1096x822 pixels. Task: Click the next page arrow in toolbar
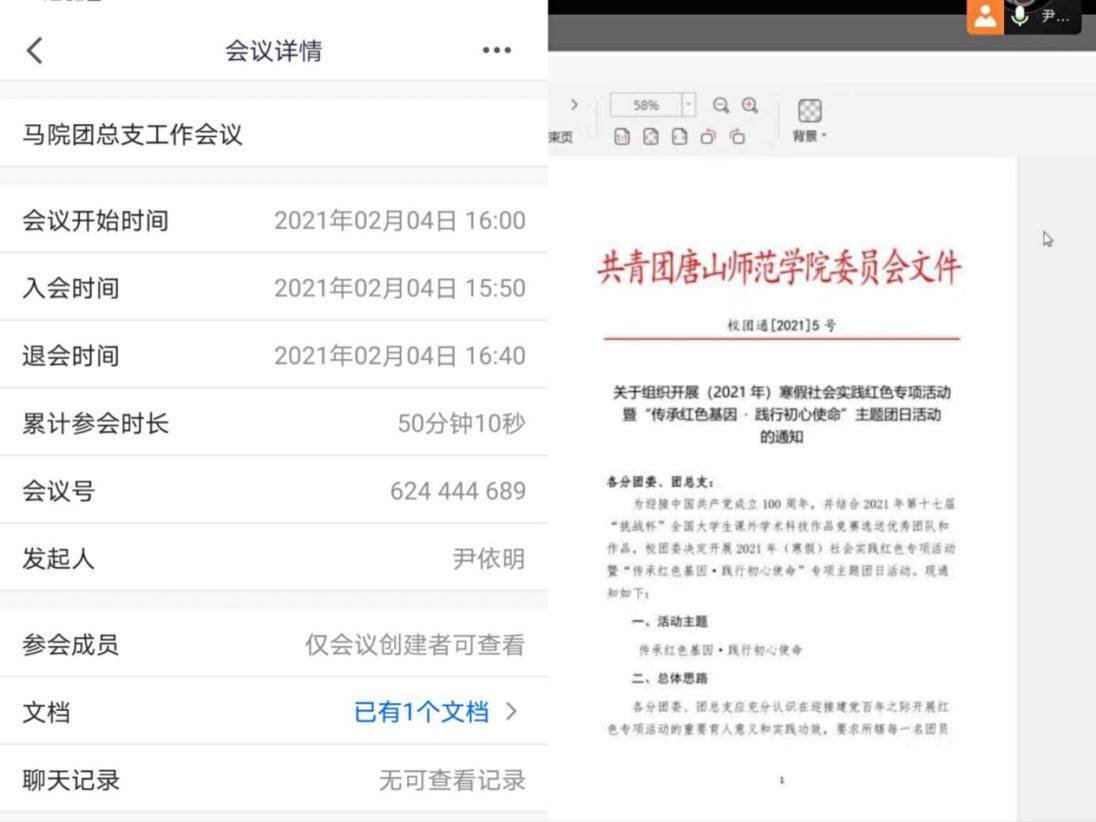574,105
